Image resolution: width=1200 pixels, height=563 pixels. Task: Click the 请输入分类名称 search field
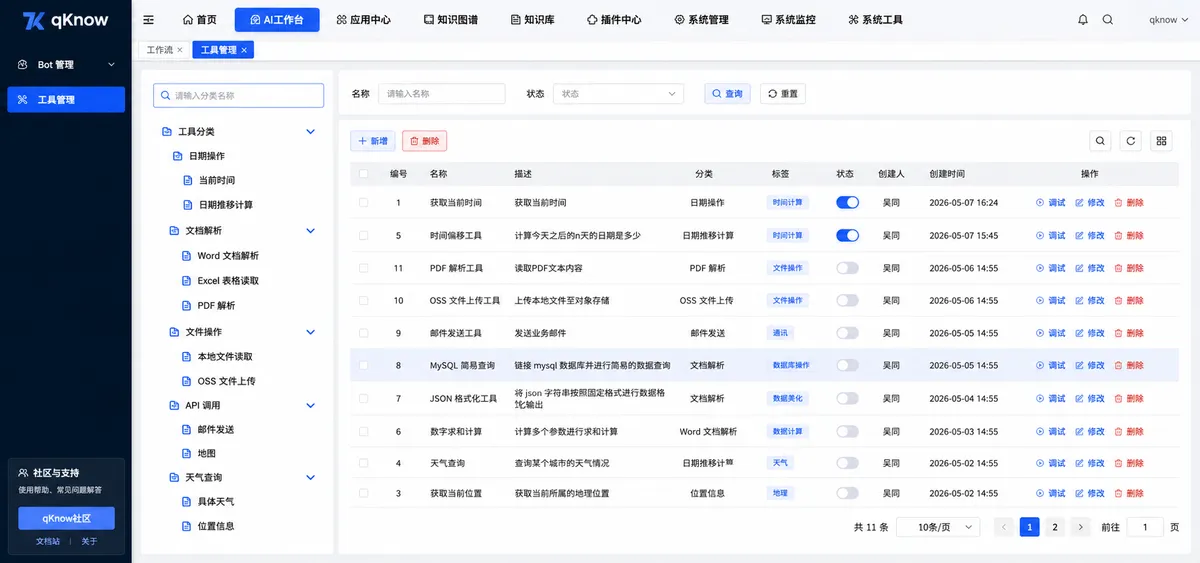239,95
